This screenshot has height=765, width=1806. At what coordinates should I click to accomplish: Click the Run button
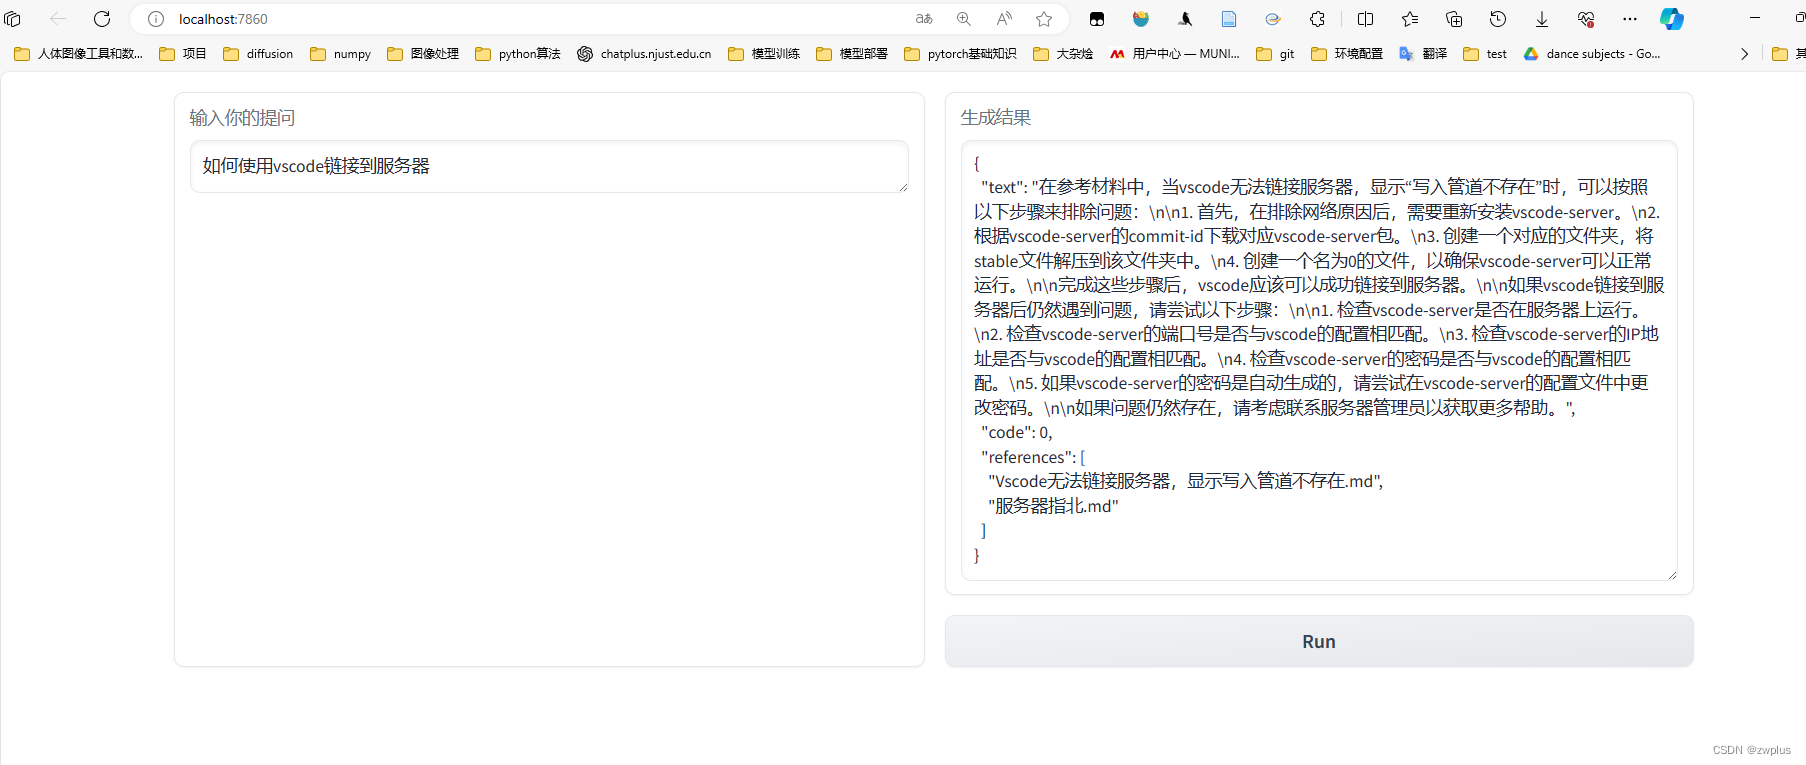click(x=1319, y=642)
